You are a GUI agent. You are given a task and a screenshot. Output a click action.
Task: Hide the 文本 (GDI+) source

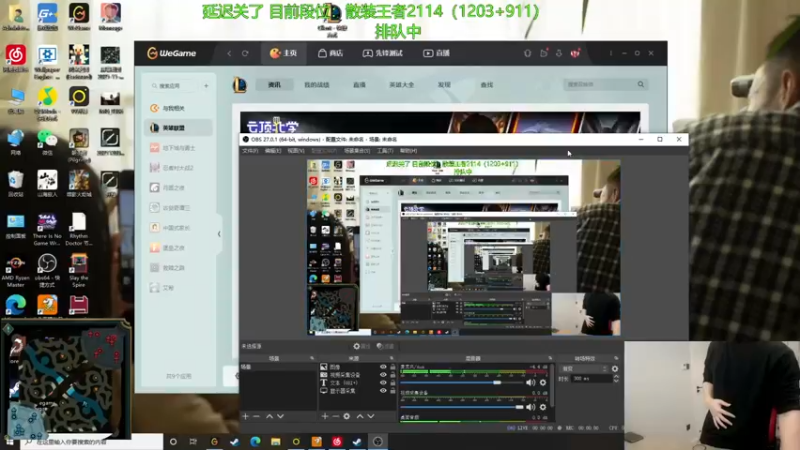tap(383, 383)
